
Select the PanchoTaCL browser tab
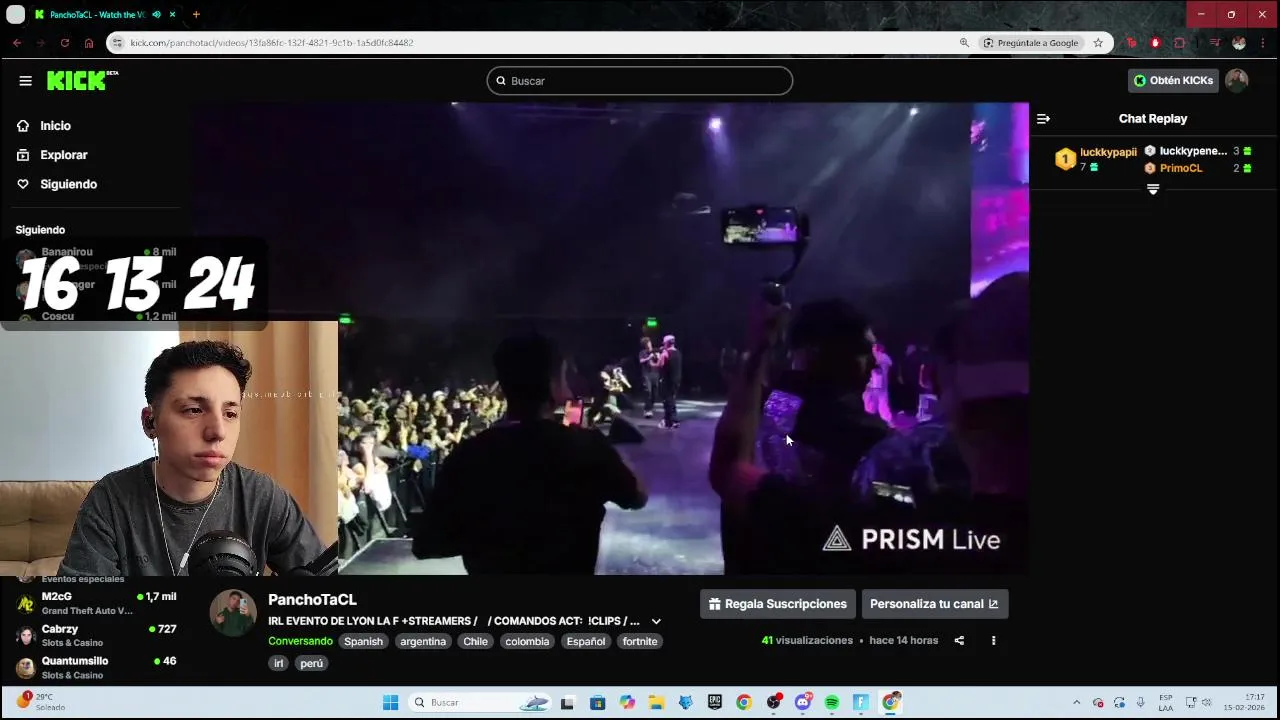click(97, 15)
